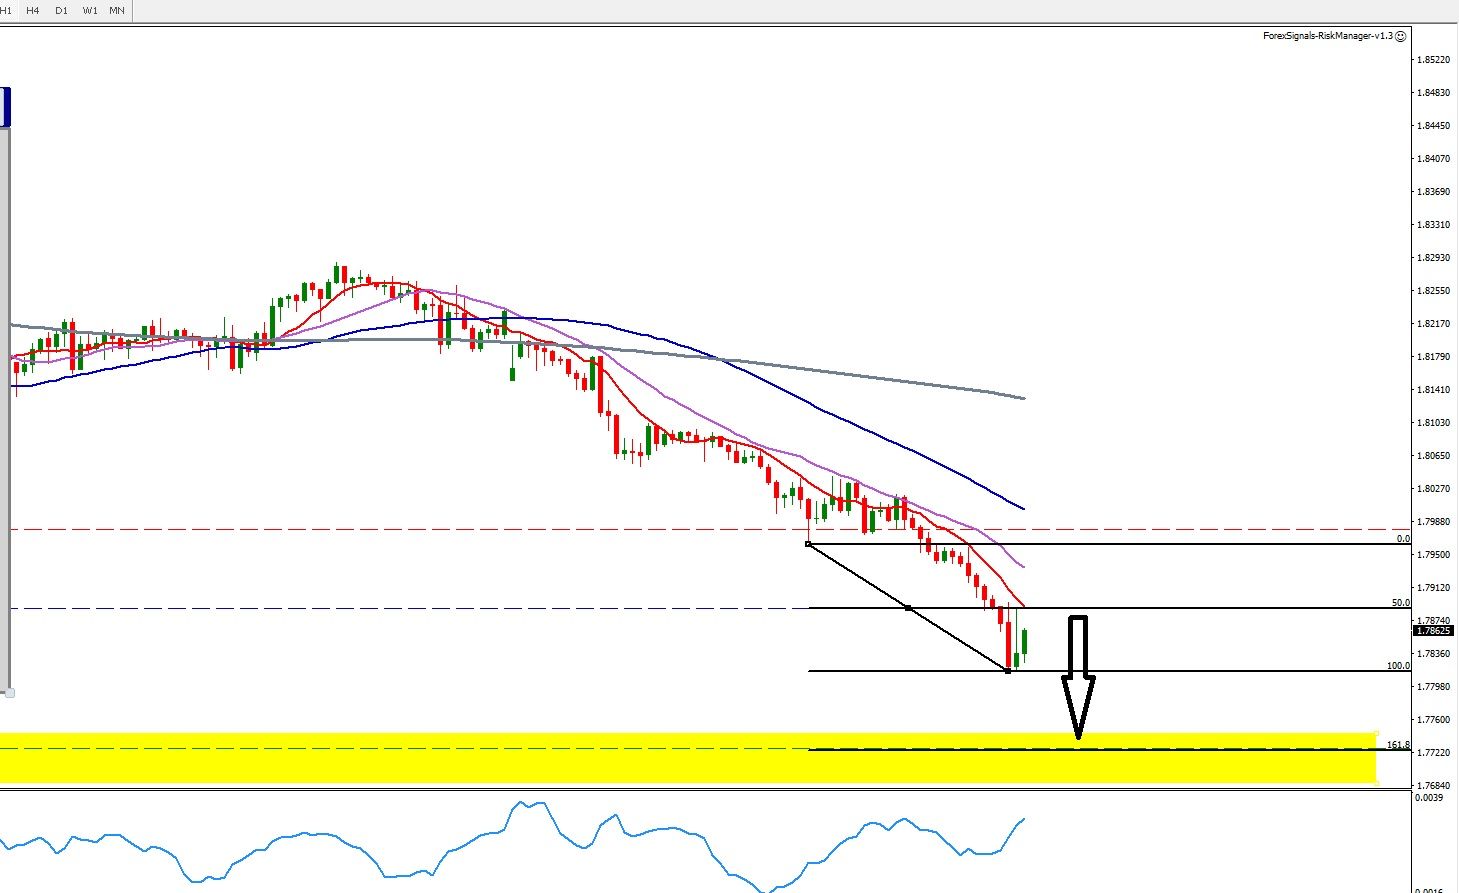Screen dimensions: 1459x893
Task: Select the Fibonacci 161.8 level label
Action: pos(1398,745)
